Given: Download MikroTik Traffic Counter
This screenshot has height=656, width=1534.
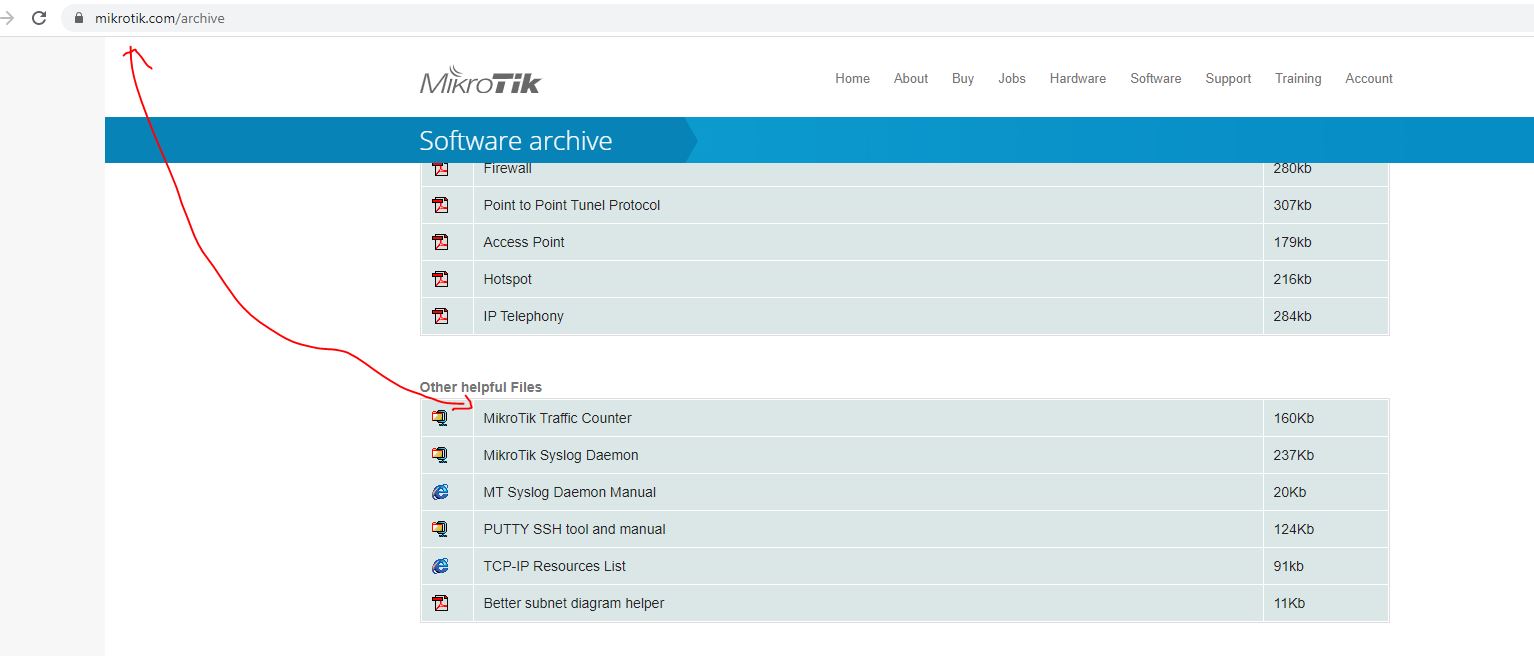Looking at the screenshot, I should [557, 418].
